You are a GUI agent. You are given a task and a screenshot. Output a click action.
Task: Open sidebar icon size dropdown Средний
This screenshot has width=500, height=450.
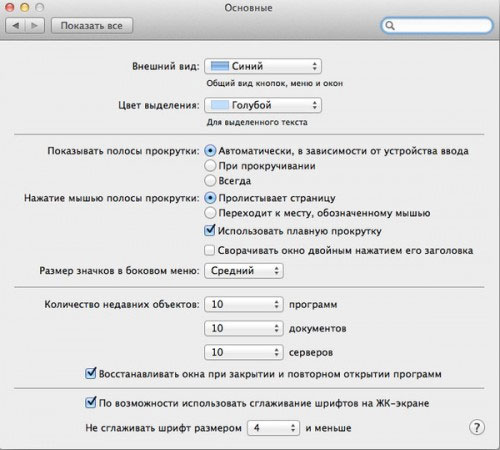coord(244,270)
